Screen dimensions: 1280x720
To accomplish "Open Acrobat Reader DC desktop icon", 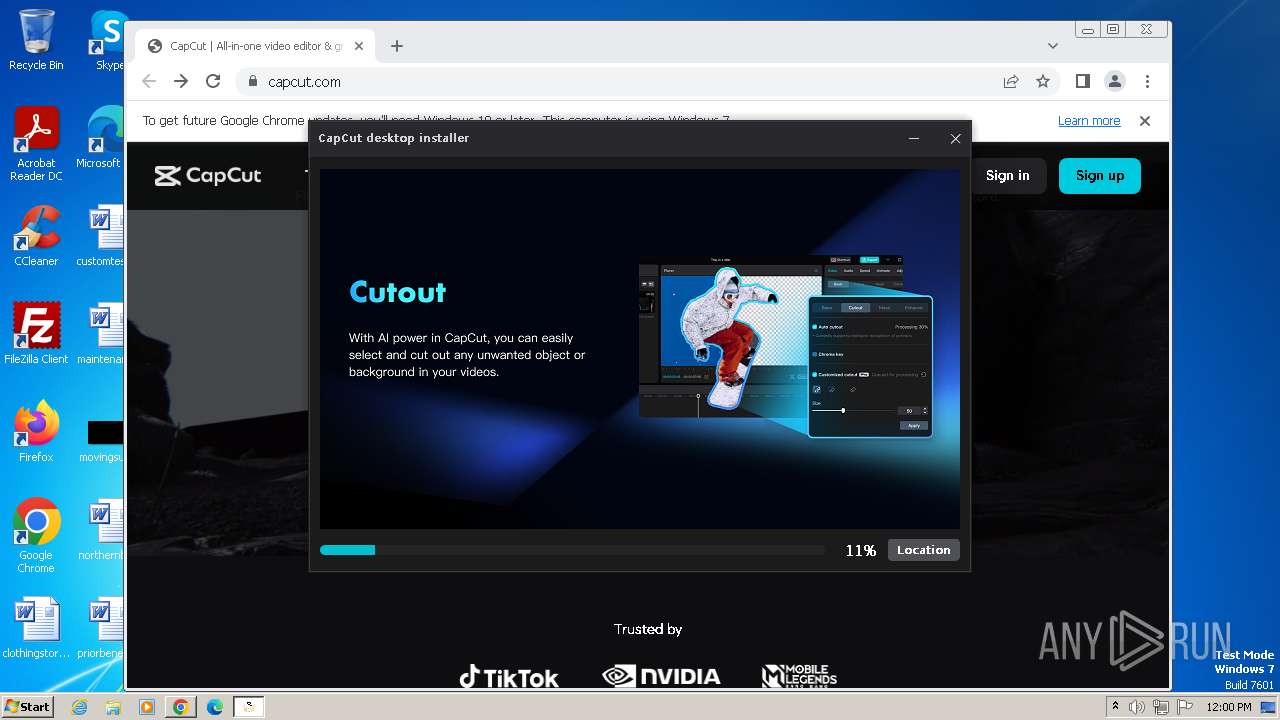I will coord(36,145).
